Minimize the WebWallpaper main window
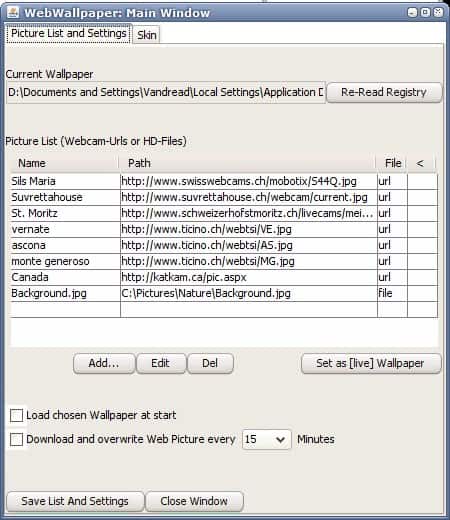 (412, 12)
